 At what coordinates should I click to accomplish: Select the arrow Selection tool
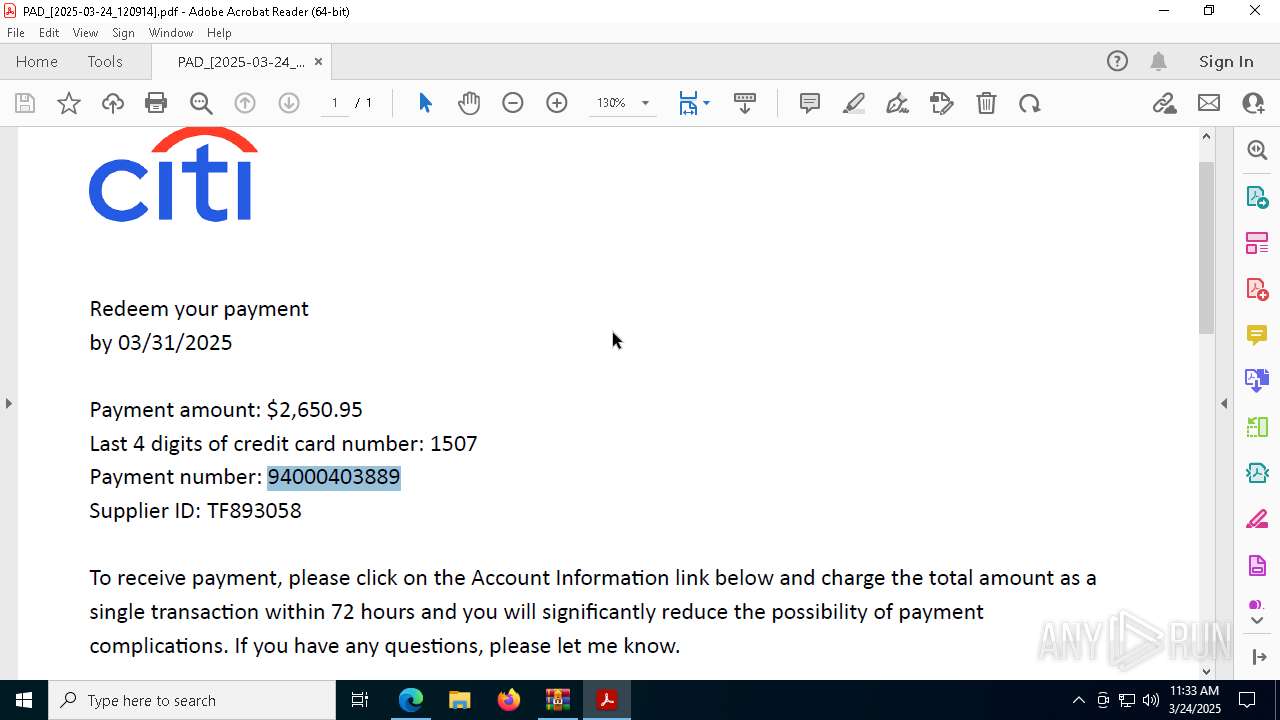(x=425, y=103)
